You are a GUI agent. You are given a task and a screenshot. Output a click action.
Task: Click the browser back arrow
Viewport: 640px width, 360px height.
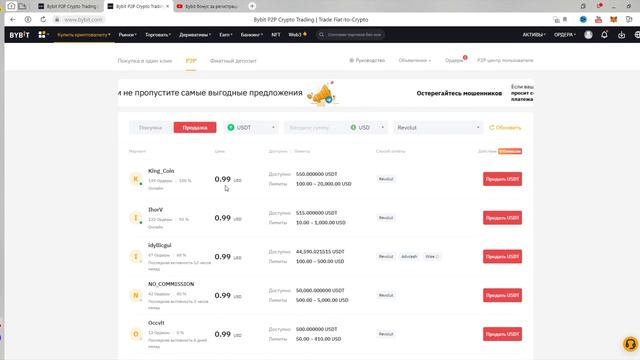(13, 19)
